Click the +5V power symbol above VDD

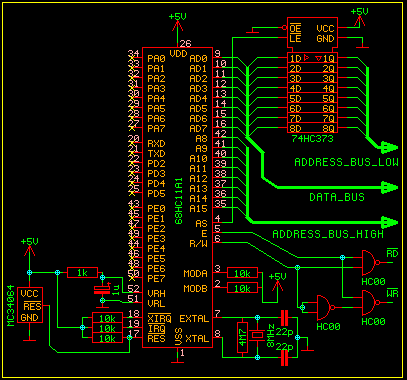pyautogui.click(x=177, y=22)
